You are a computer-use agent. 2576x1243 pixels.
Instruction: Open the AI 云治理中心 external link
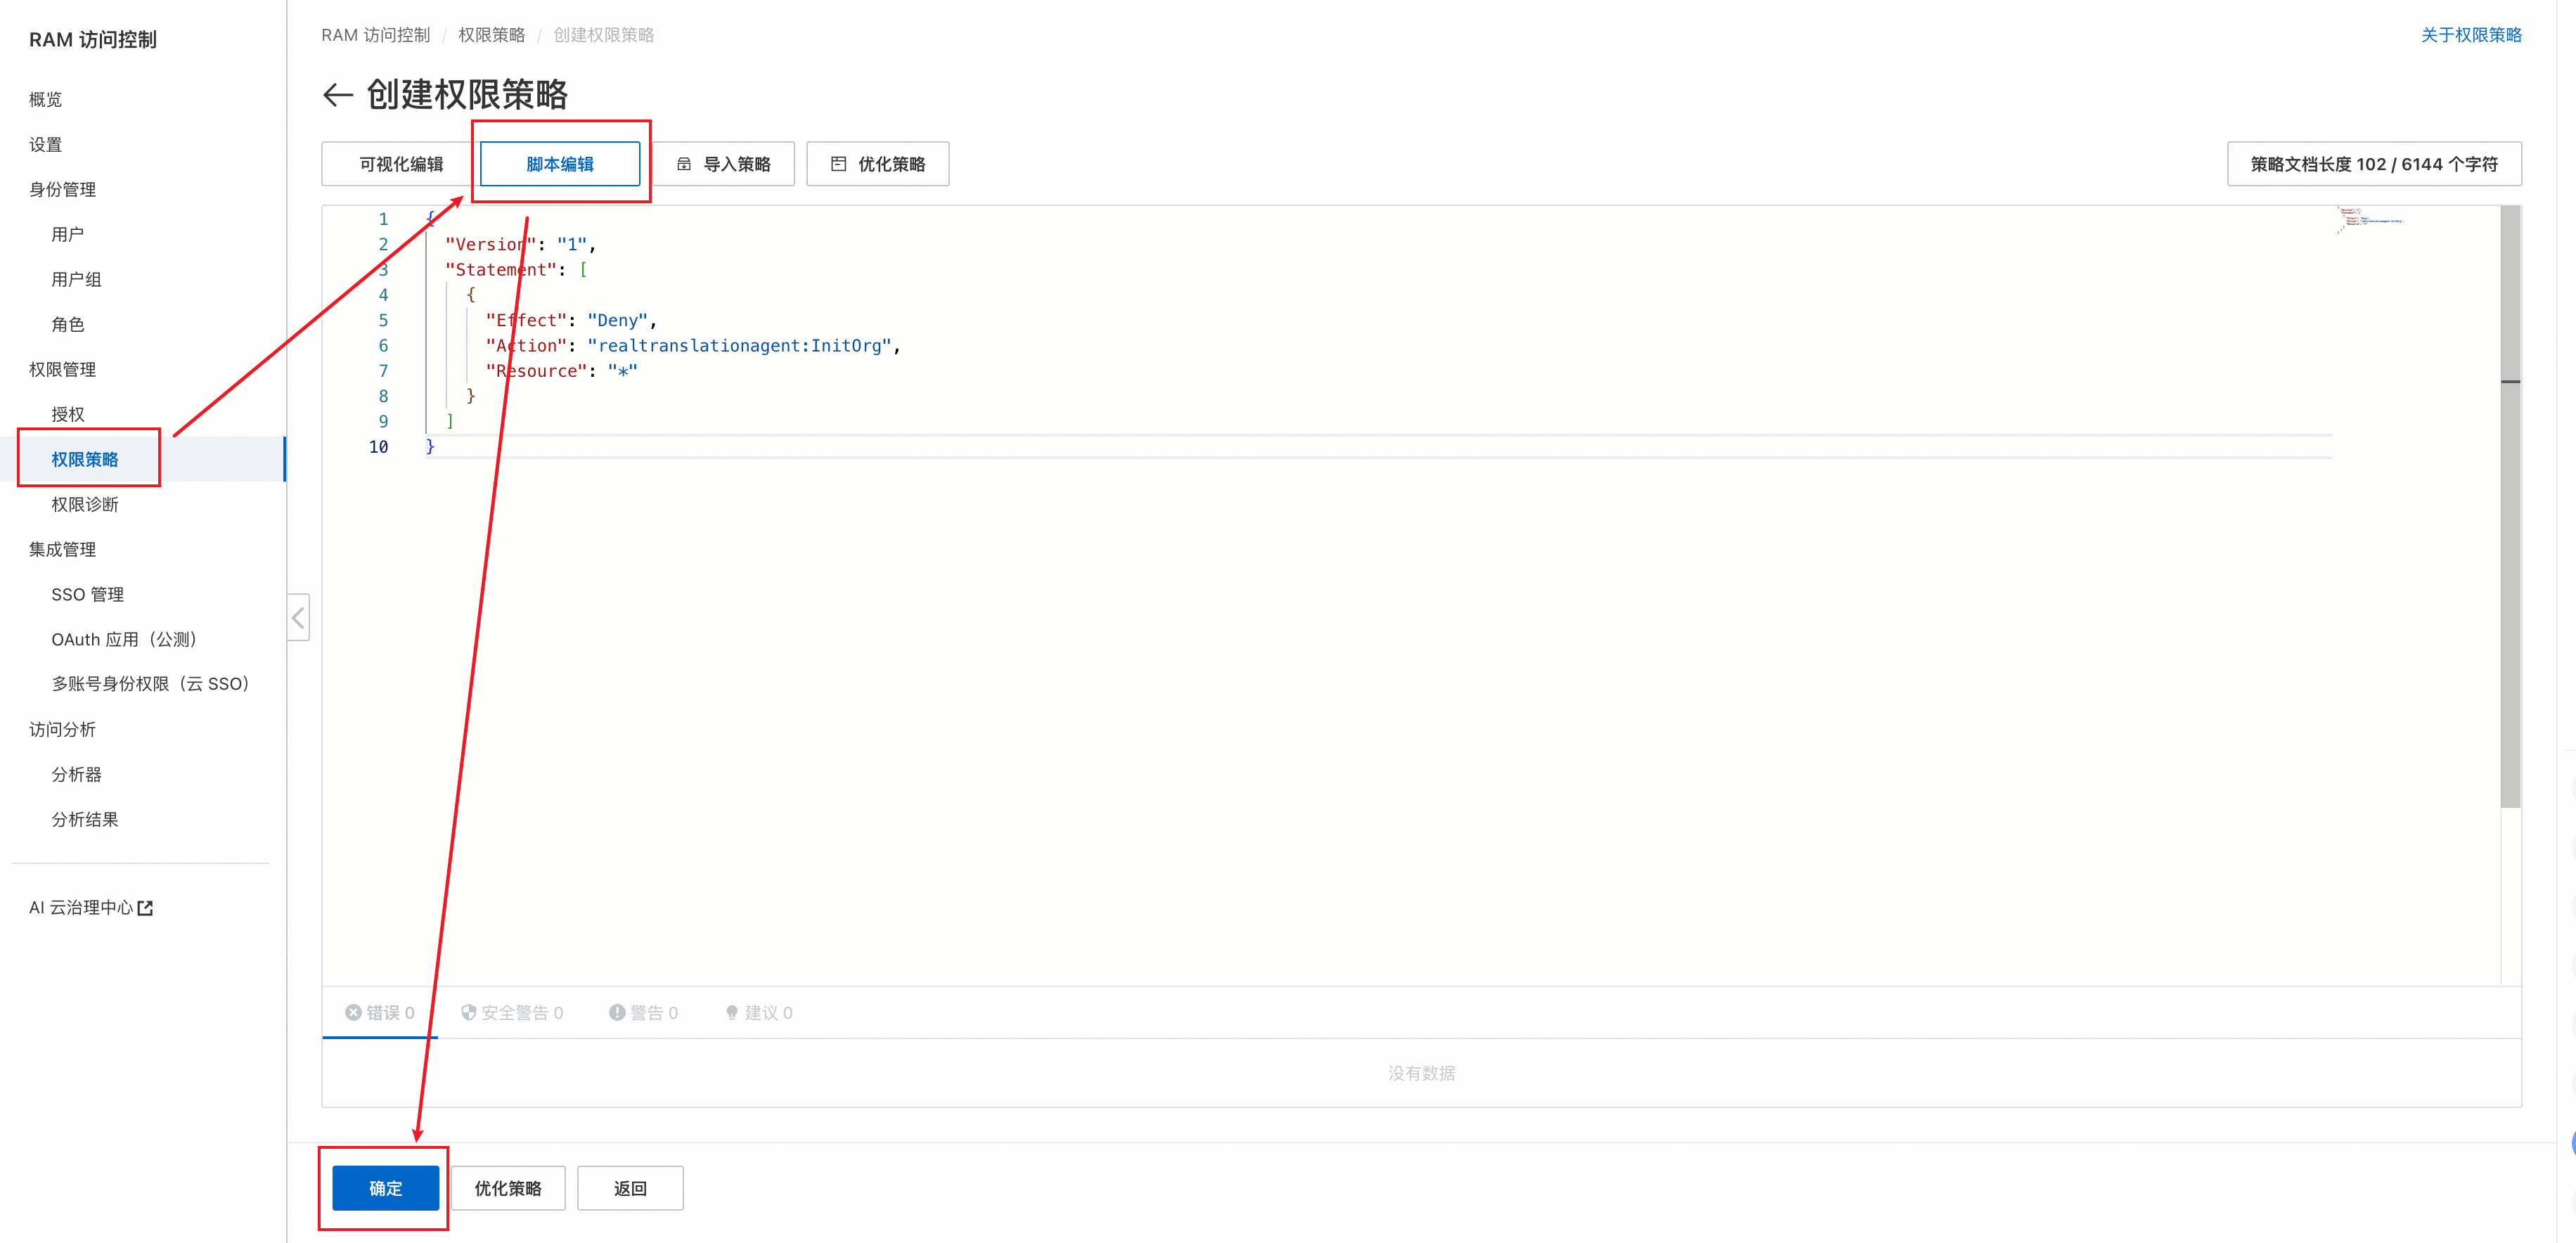pos(91,907)
